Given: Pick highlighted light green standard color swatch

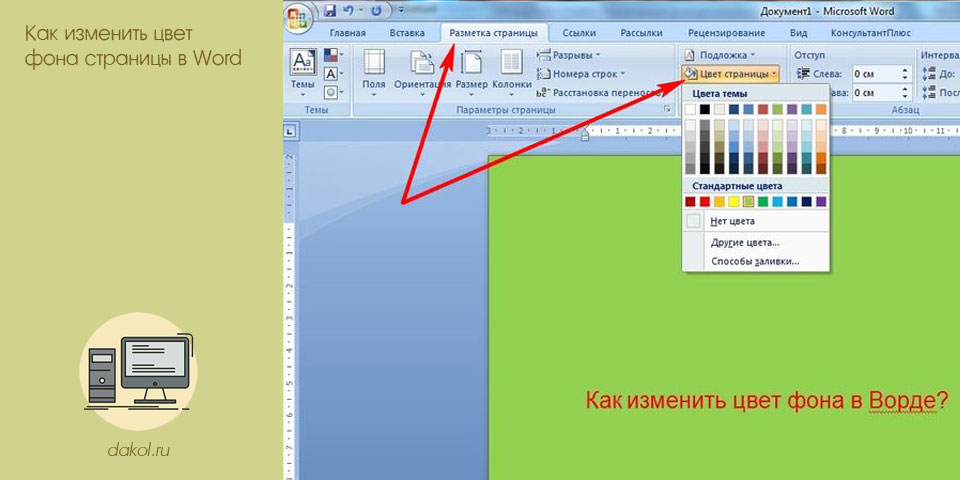Looking at the screenshot, I should point(748,201).
